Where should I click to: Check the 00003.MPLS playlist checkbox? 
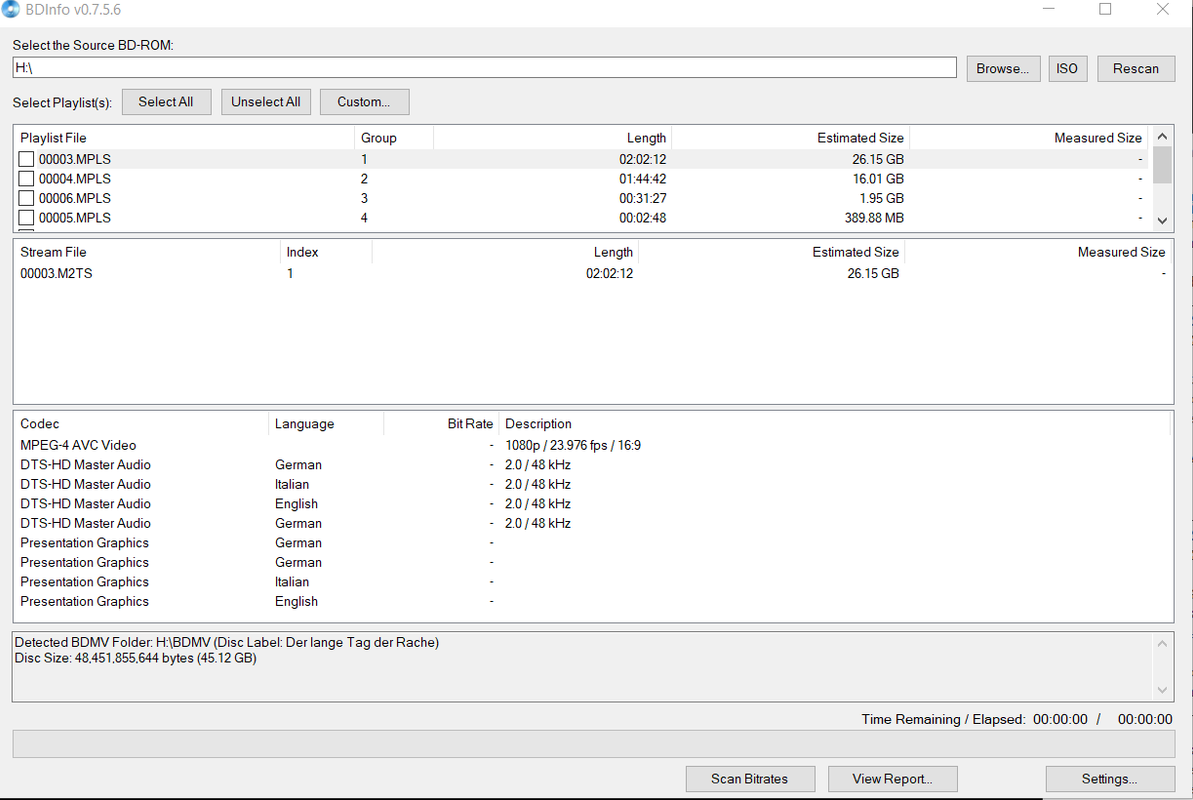[x=26, y=159]
